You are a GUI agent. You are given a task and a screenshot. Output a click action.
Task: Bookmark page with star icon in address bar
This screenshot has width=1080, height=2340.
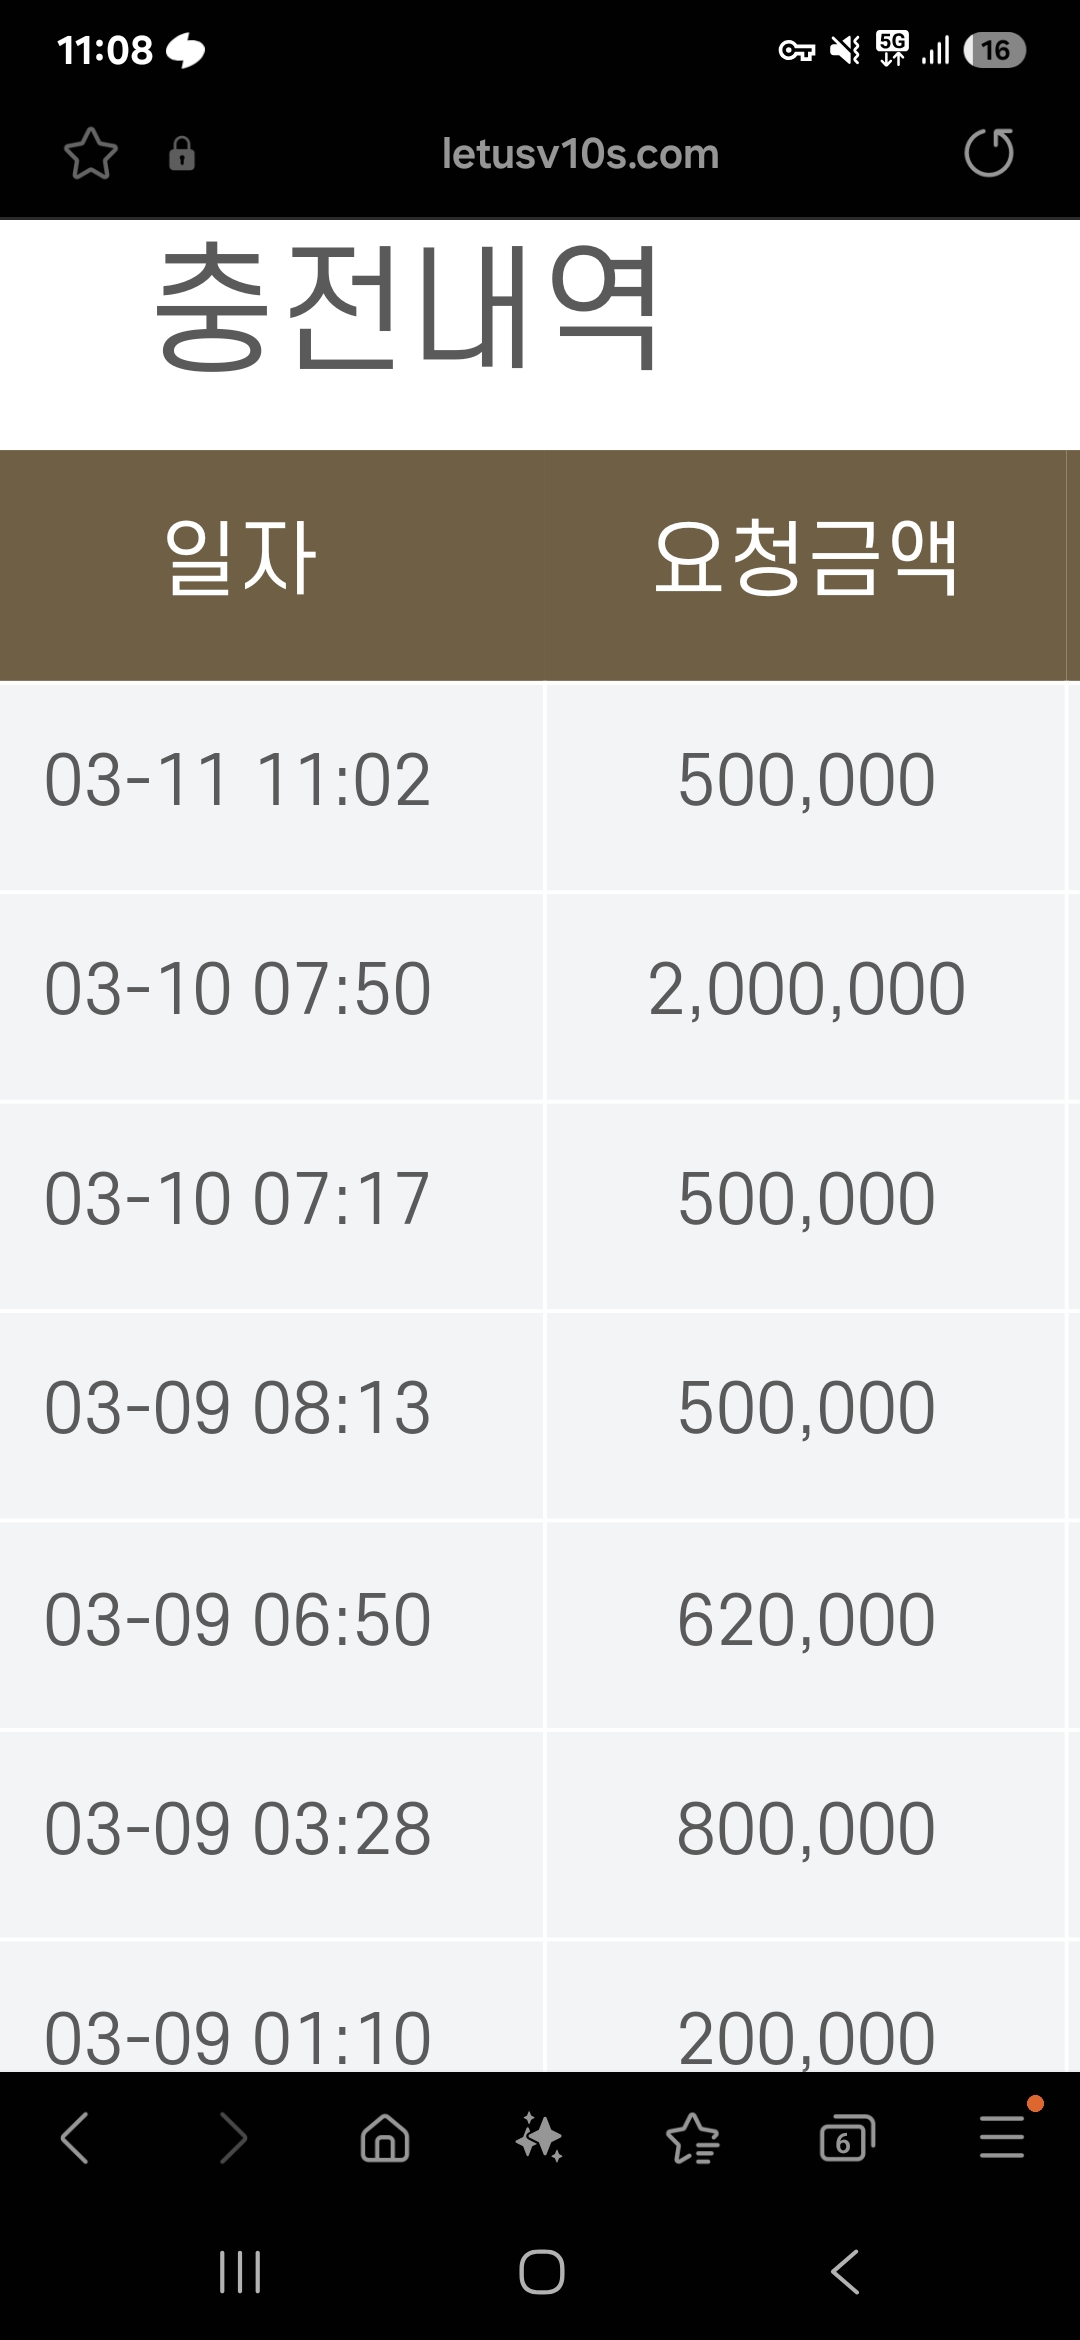91,154
